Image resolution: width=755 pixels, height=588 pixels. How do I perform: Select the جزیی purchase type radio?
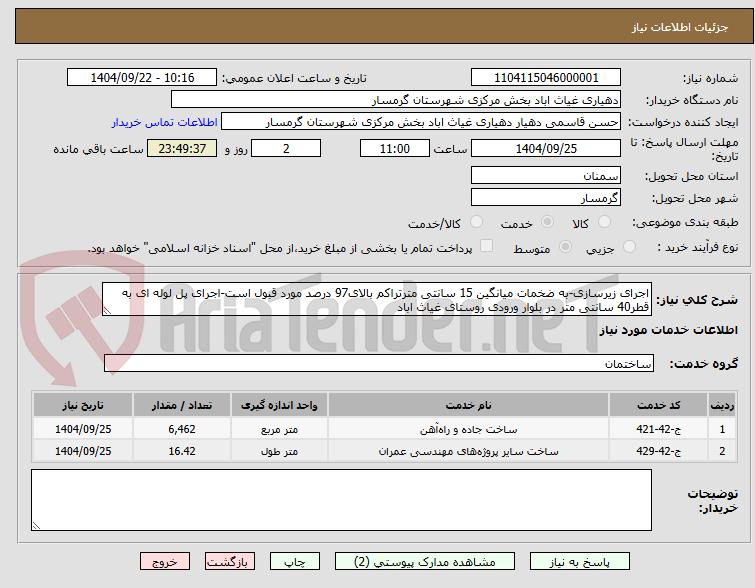[629, 247]
